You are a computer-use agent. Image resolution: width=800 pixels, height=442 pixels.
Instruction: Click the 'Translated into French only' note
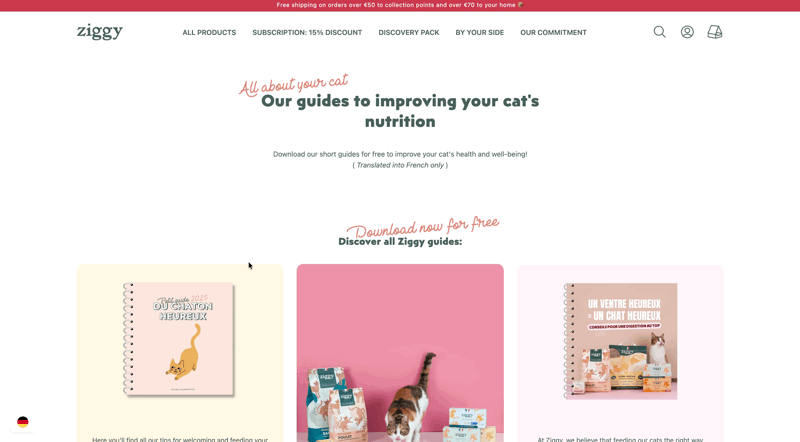coord(400,165)
